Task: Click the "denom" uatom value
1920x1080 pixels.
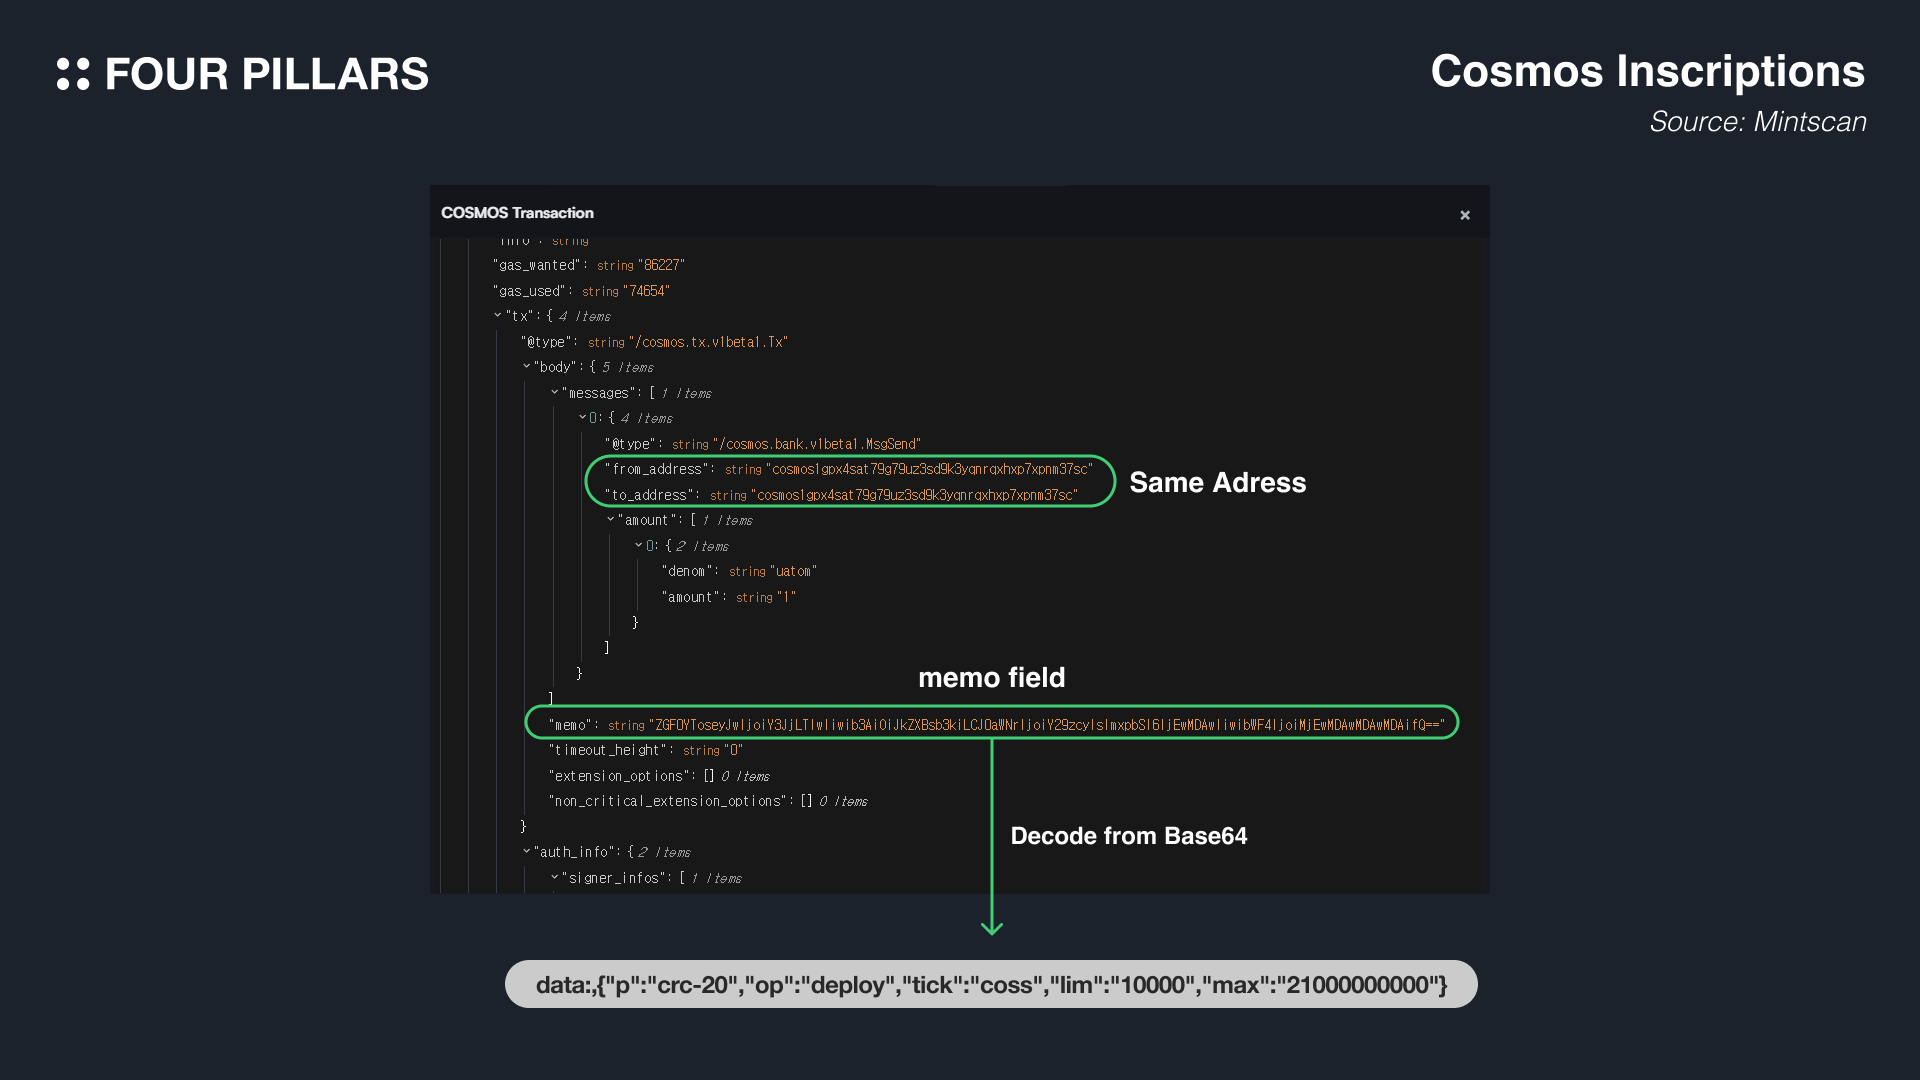Action: point(794,571)
